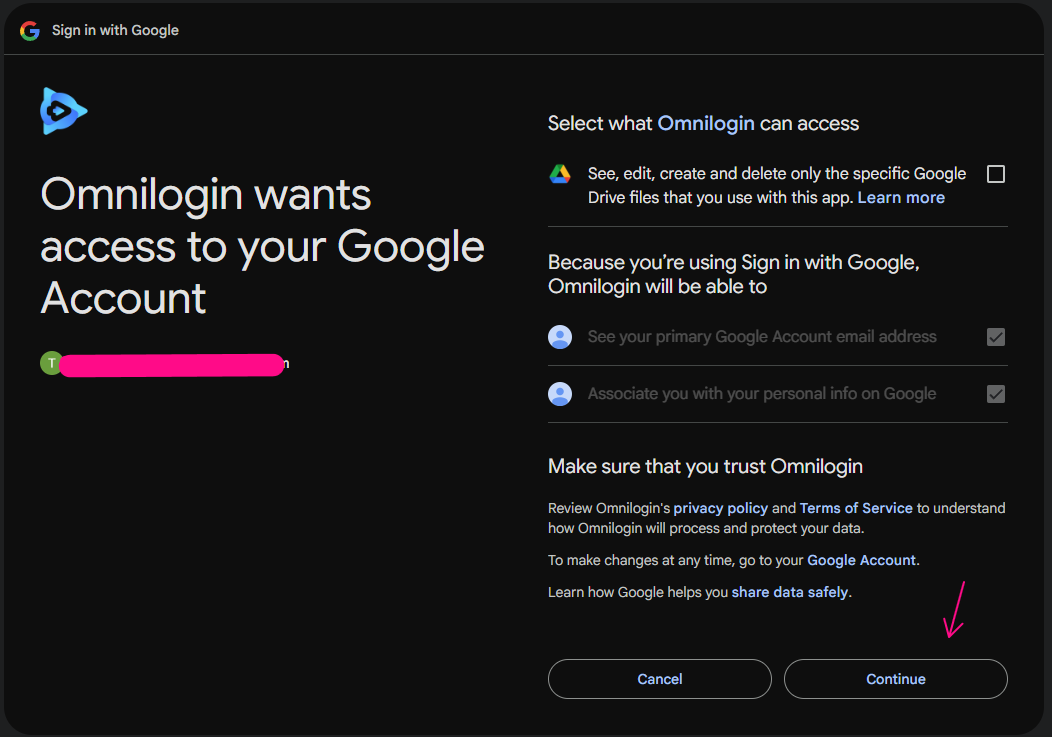This screenshot has height=737, width=1052.
Task: Click the green T account avatar
Action: tap(51, 363)
